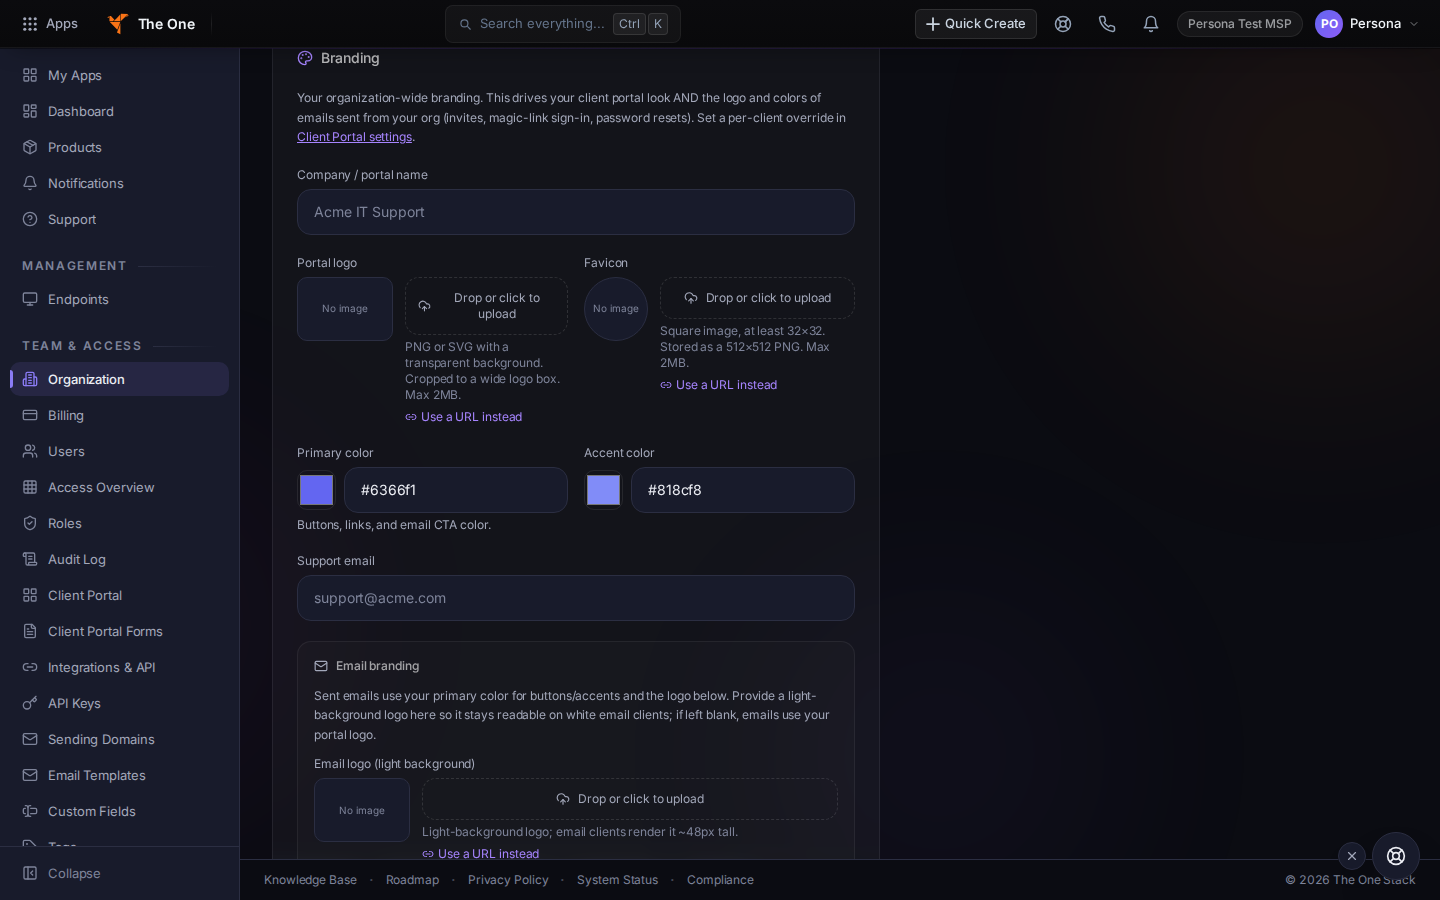This screenshot has height=900, width=1440.
Task: Click the Sending Domains envelope icon
Action: tap(30, 739)
